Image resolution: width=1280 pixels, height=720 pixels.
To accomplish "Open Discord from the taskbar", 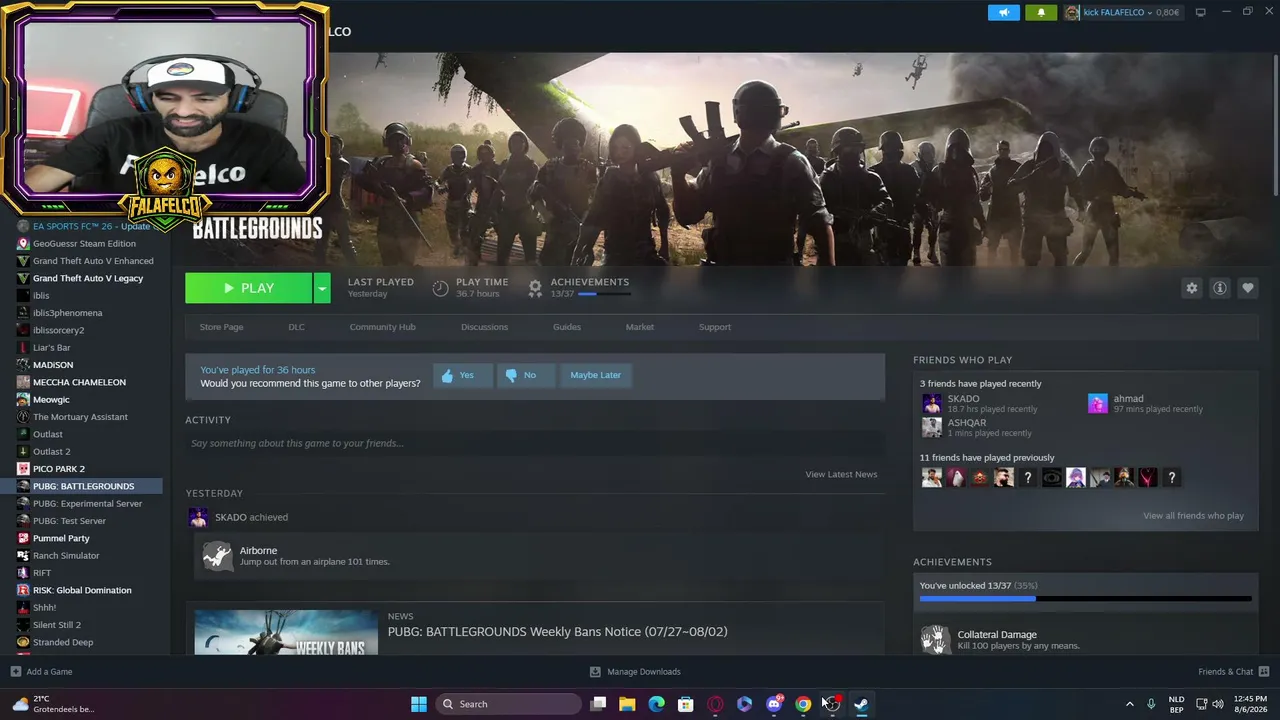I will click(774, 704).
